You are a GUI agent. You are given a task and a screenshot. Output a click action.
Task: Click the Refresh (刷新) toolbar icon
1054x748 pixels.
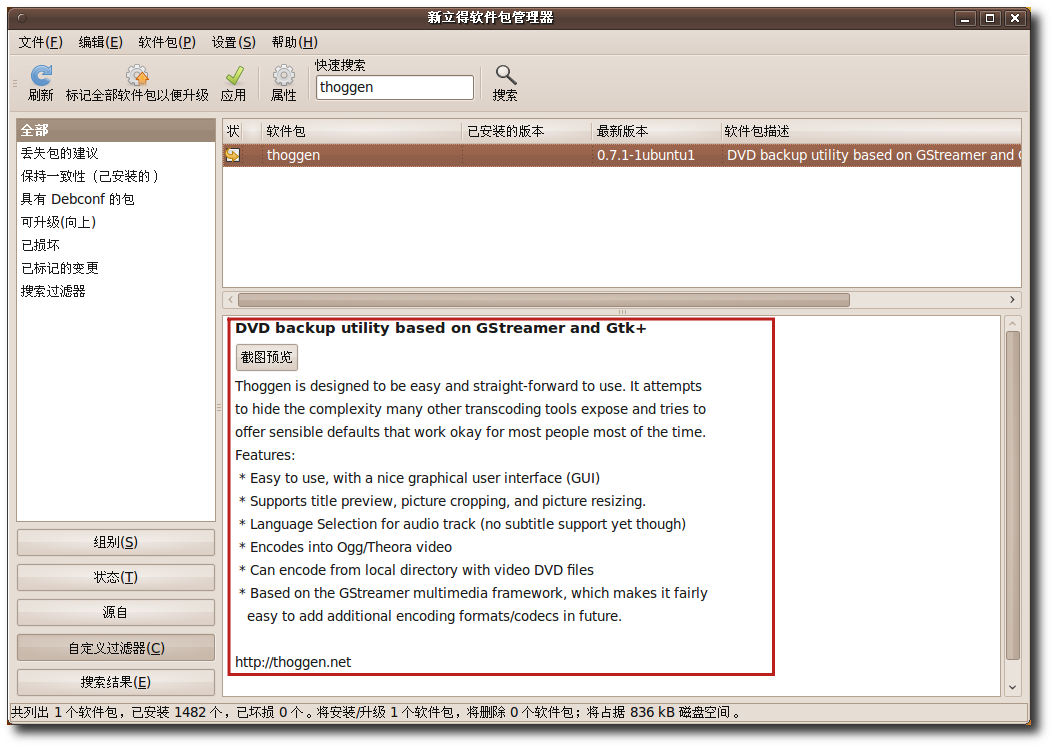coord(40,75)
